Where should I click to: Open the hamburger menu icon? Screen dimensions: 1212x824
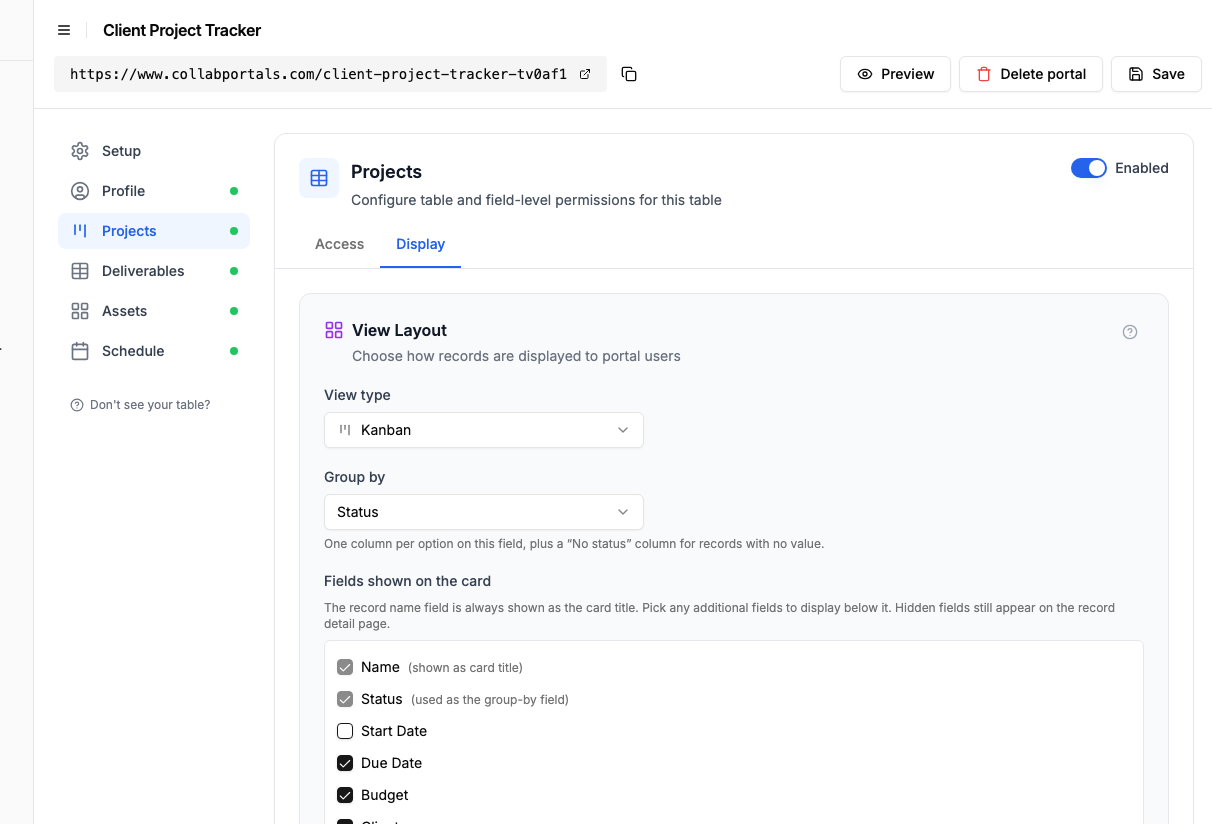64,30
